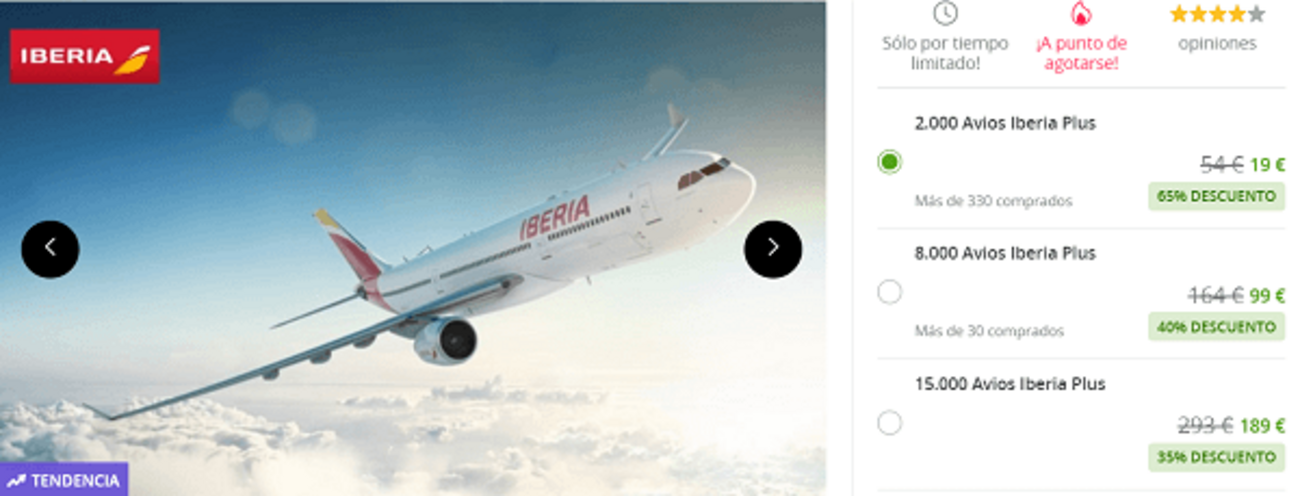Click the clock limited-time icon
Image resolution: width=1300 pixels, height=496 pixels.
(x=945, y=13)
